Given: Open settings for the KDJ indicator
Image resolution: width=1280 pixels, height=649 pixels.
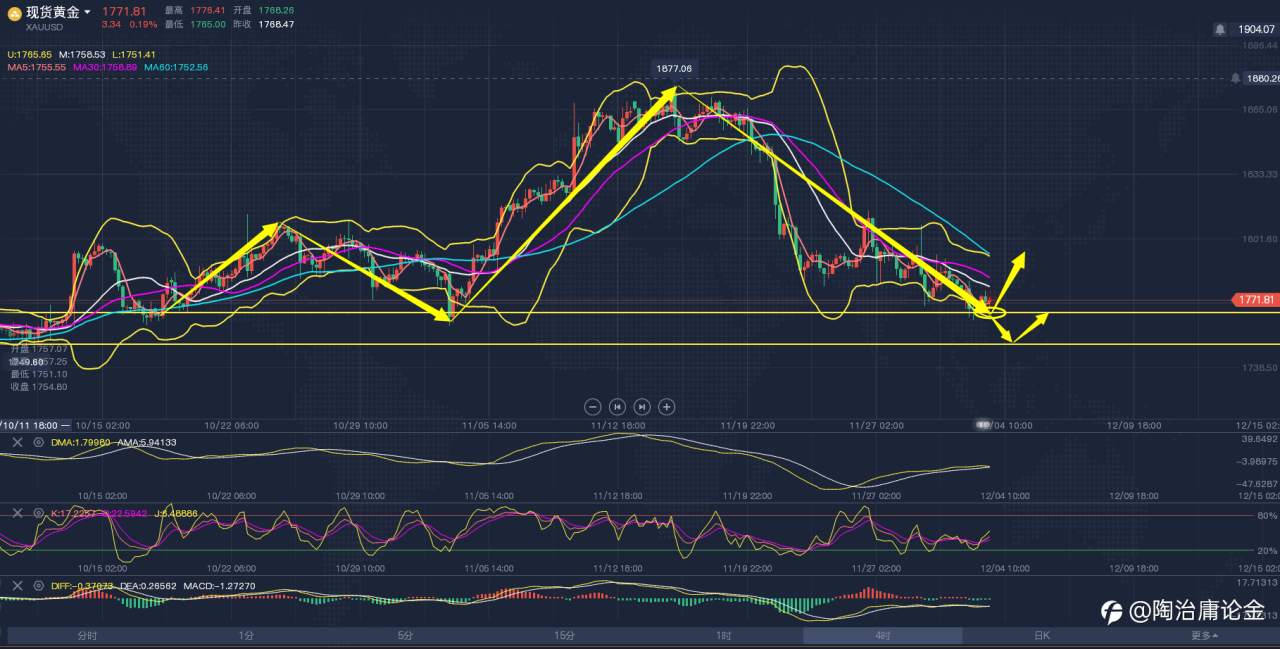Looking at the screenshot, I should coord(39,513).
